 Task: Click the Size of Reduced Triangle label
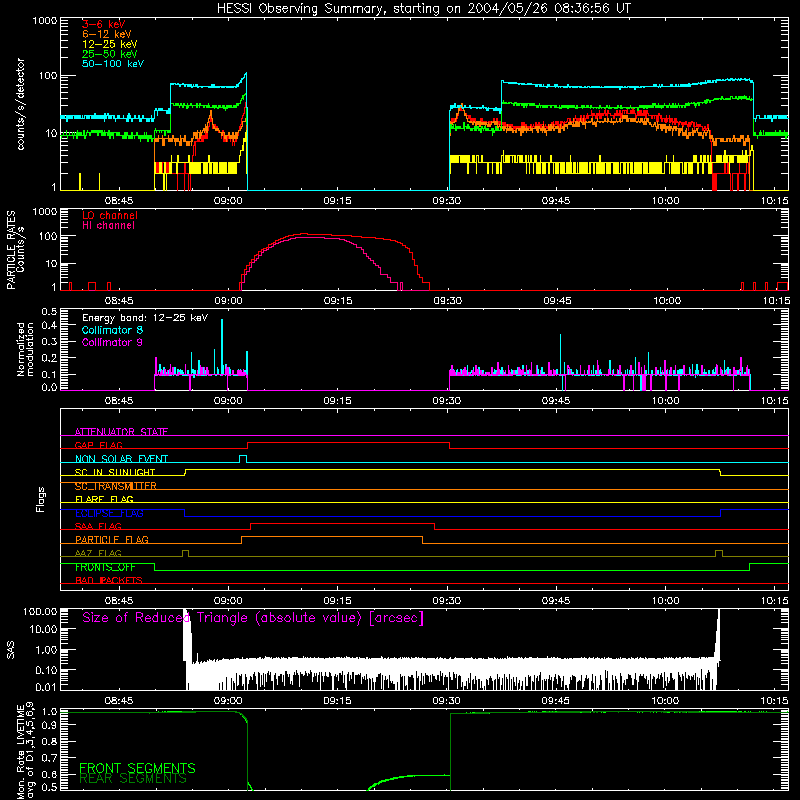coord(253,618)
